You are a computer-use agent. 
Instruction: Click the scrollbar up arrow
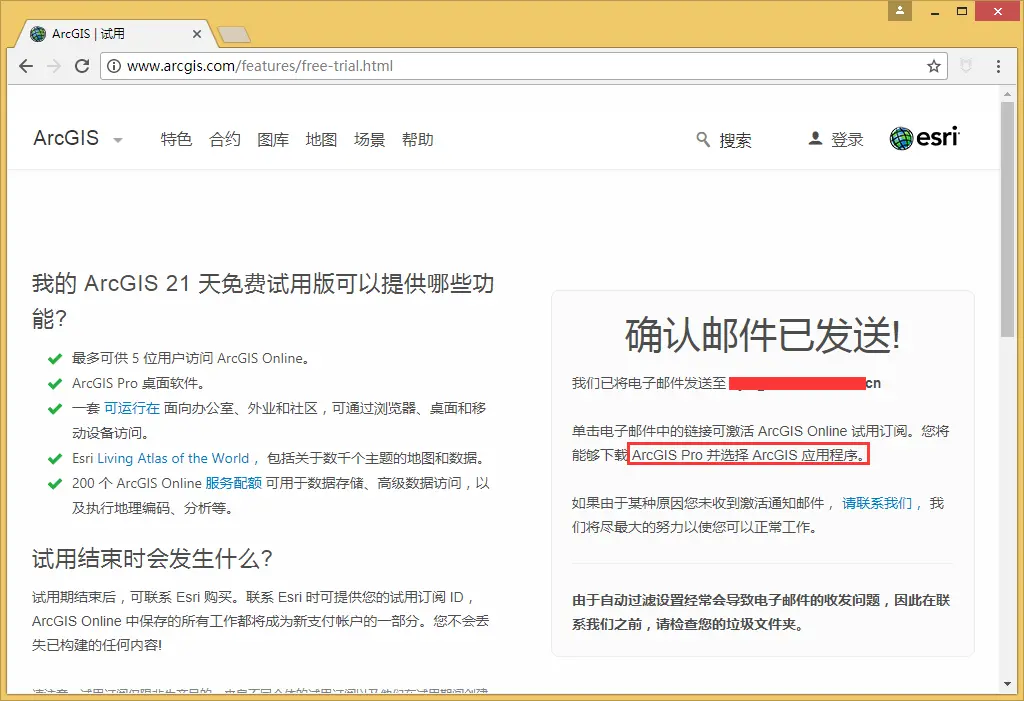click(x=1007, y=95)
